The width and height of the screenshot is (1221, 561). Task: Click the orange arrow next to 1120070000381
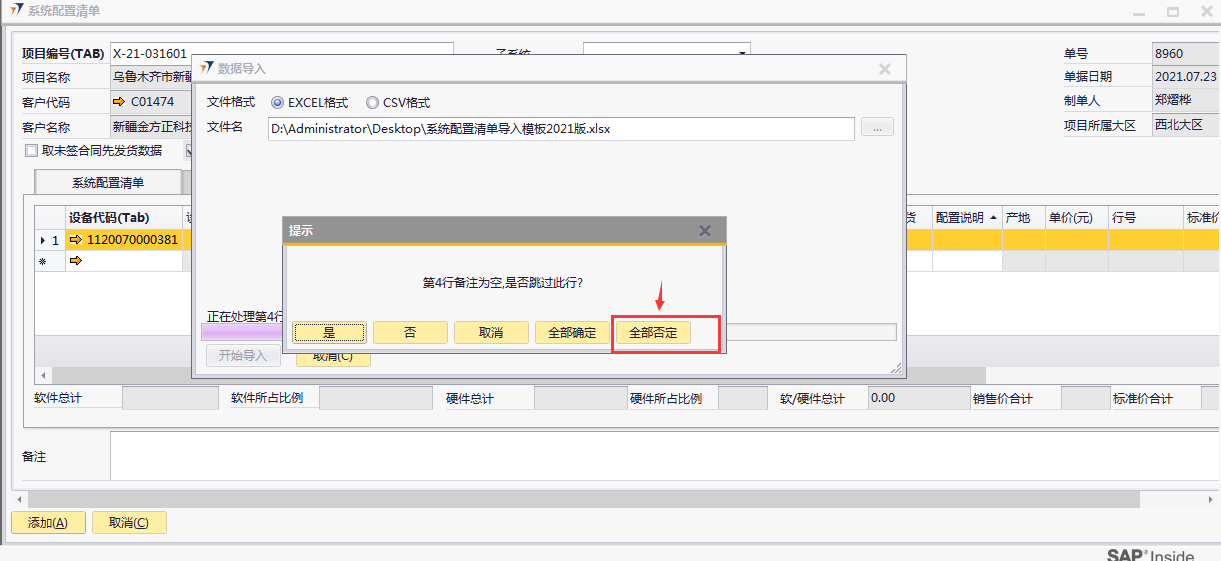click(x=76, y=240)
